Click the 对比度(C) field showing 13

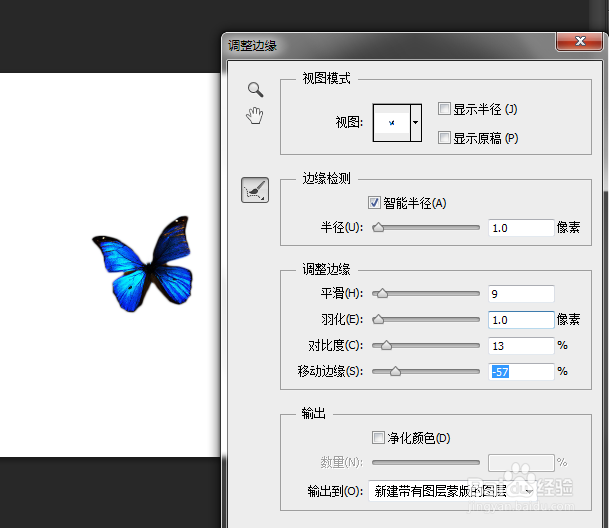[521, 346]
